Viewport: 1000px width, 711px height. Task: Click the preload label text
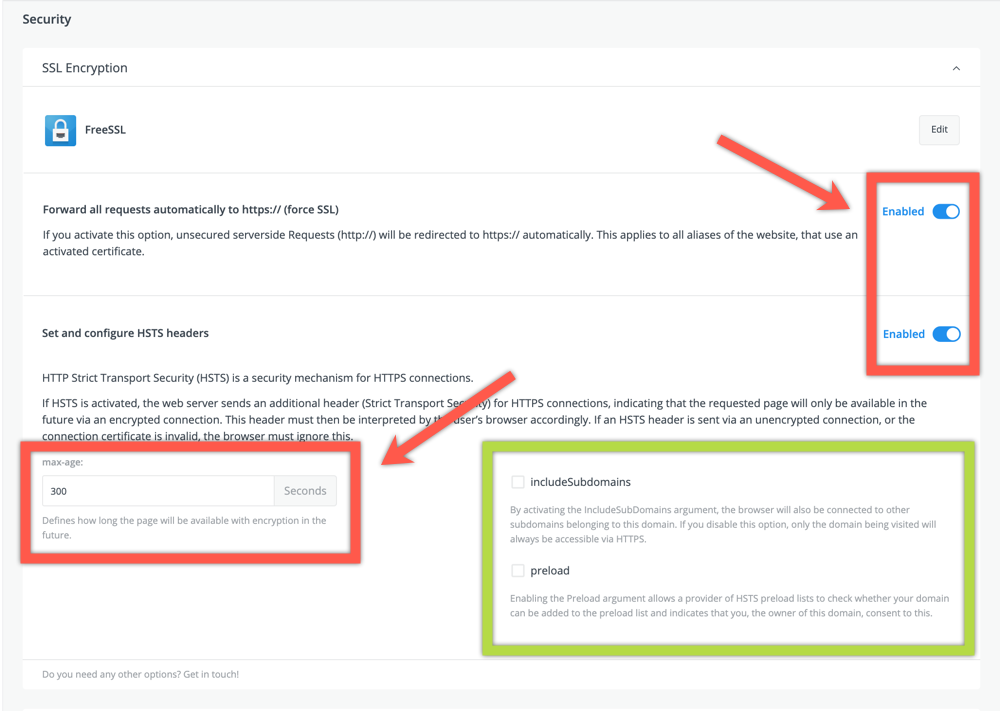(550, 571)
